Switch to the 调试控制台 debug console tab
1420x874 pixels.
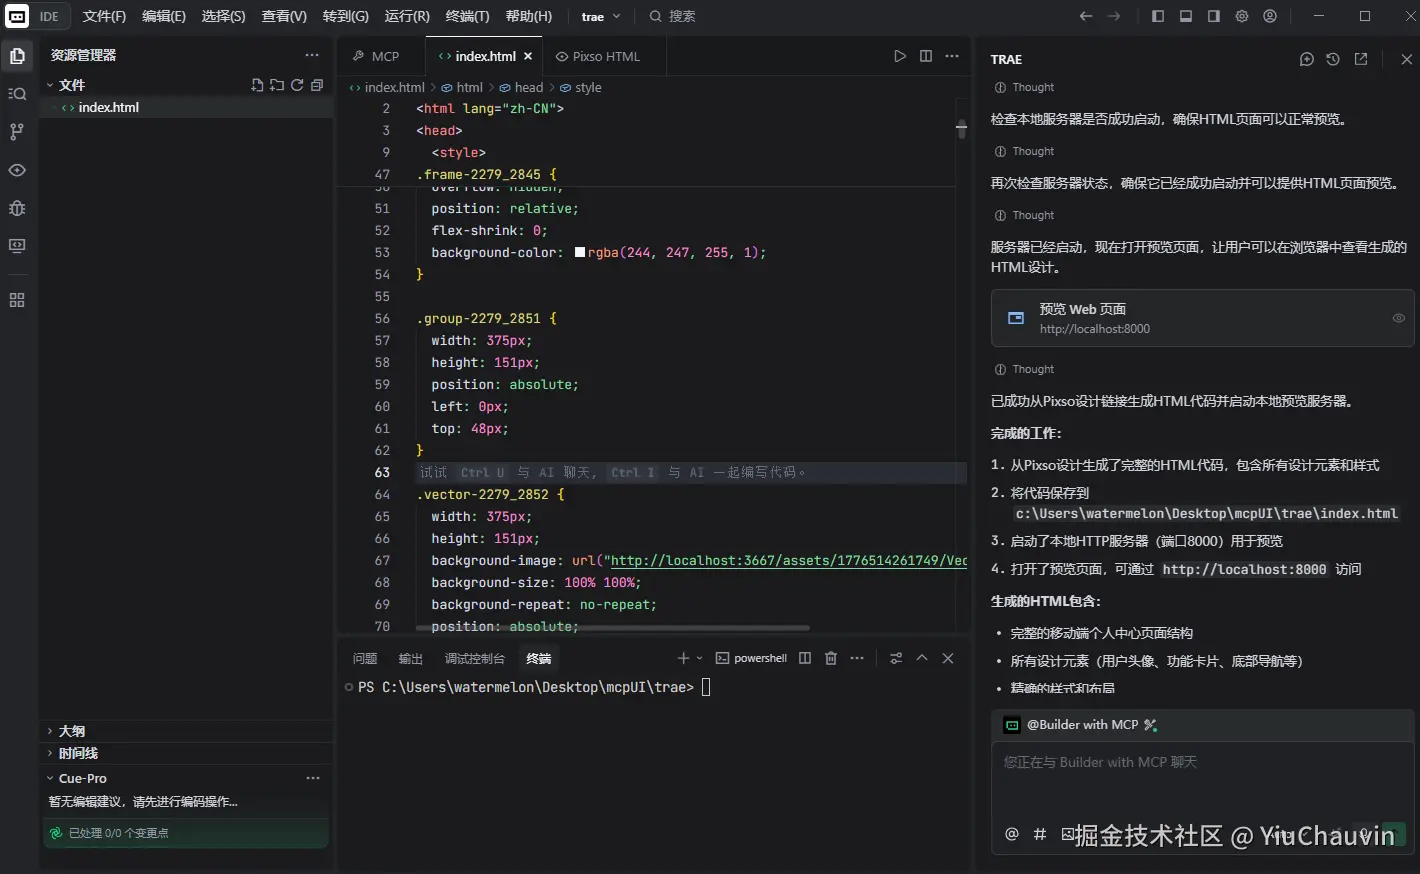tap(475, 658)
